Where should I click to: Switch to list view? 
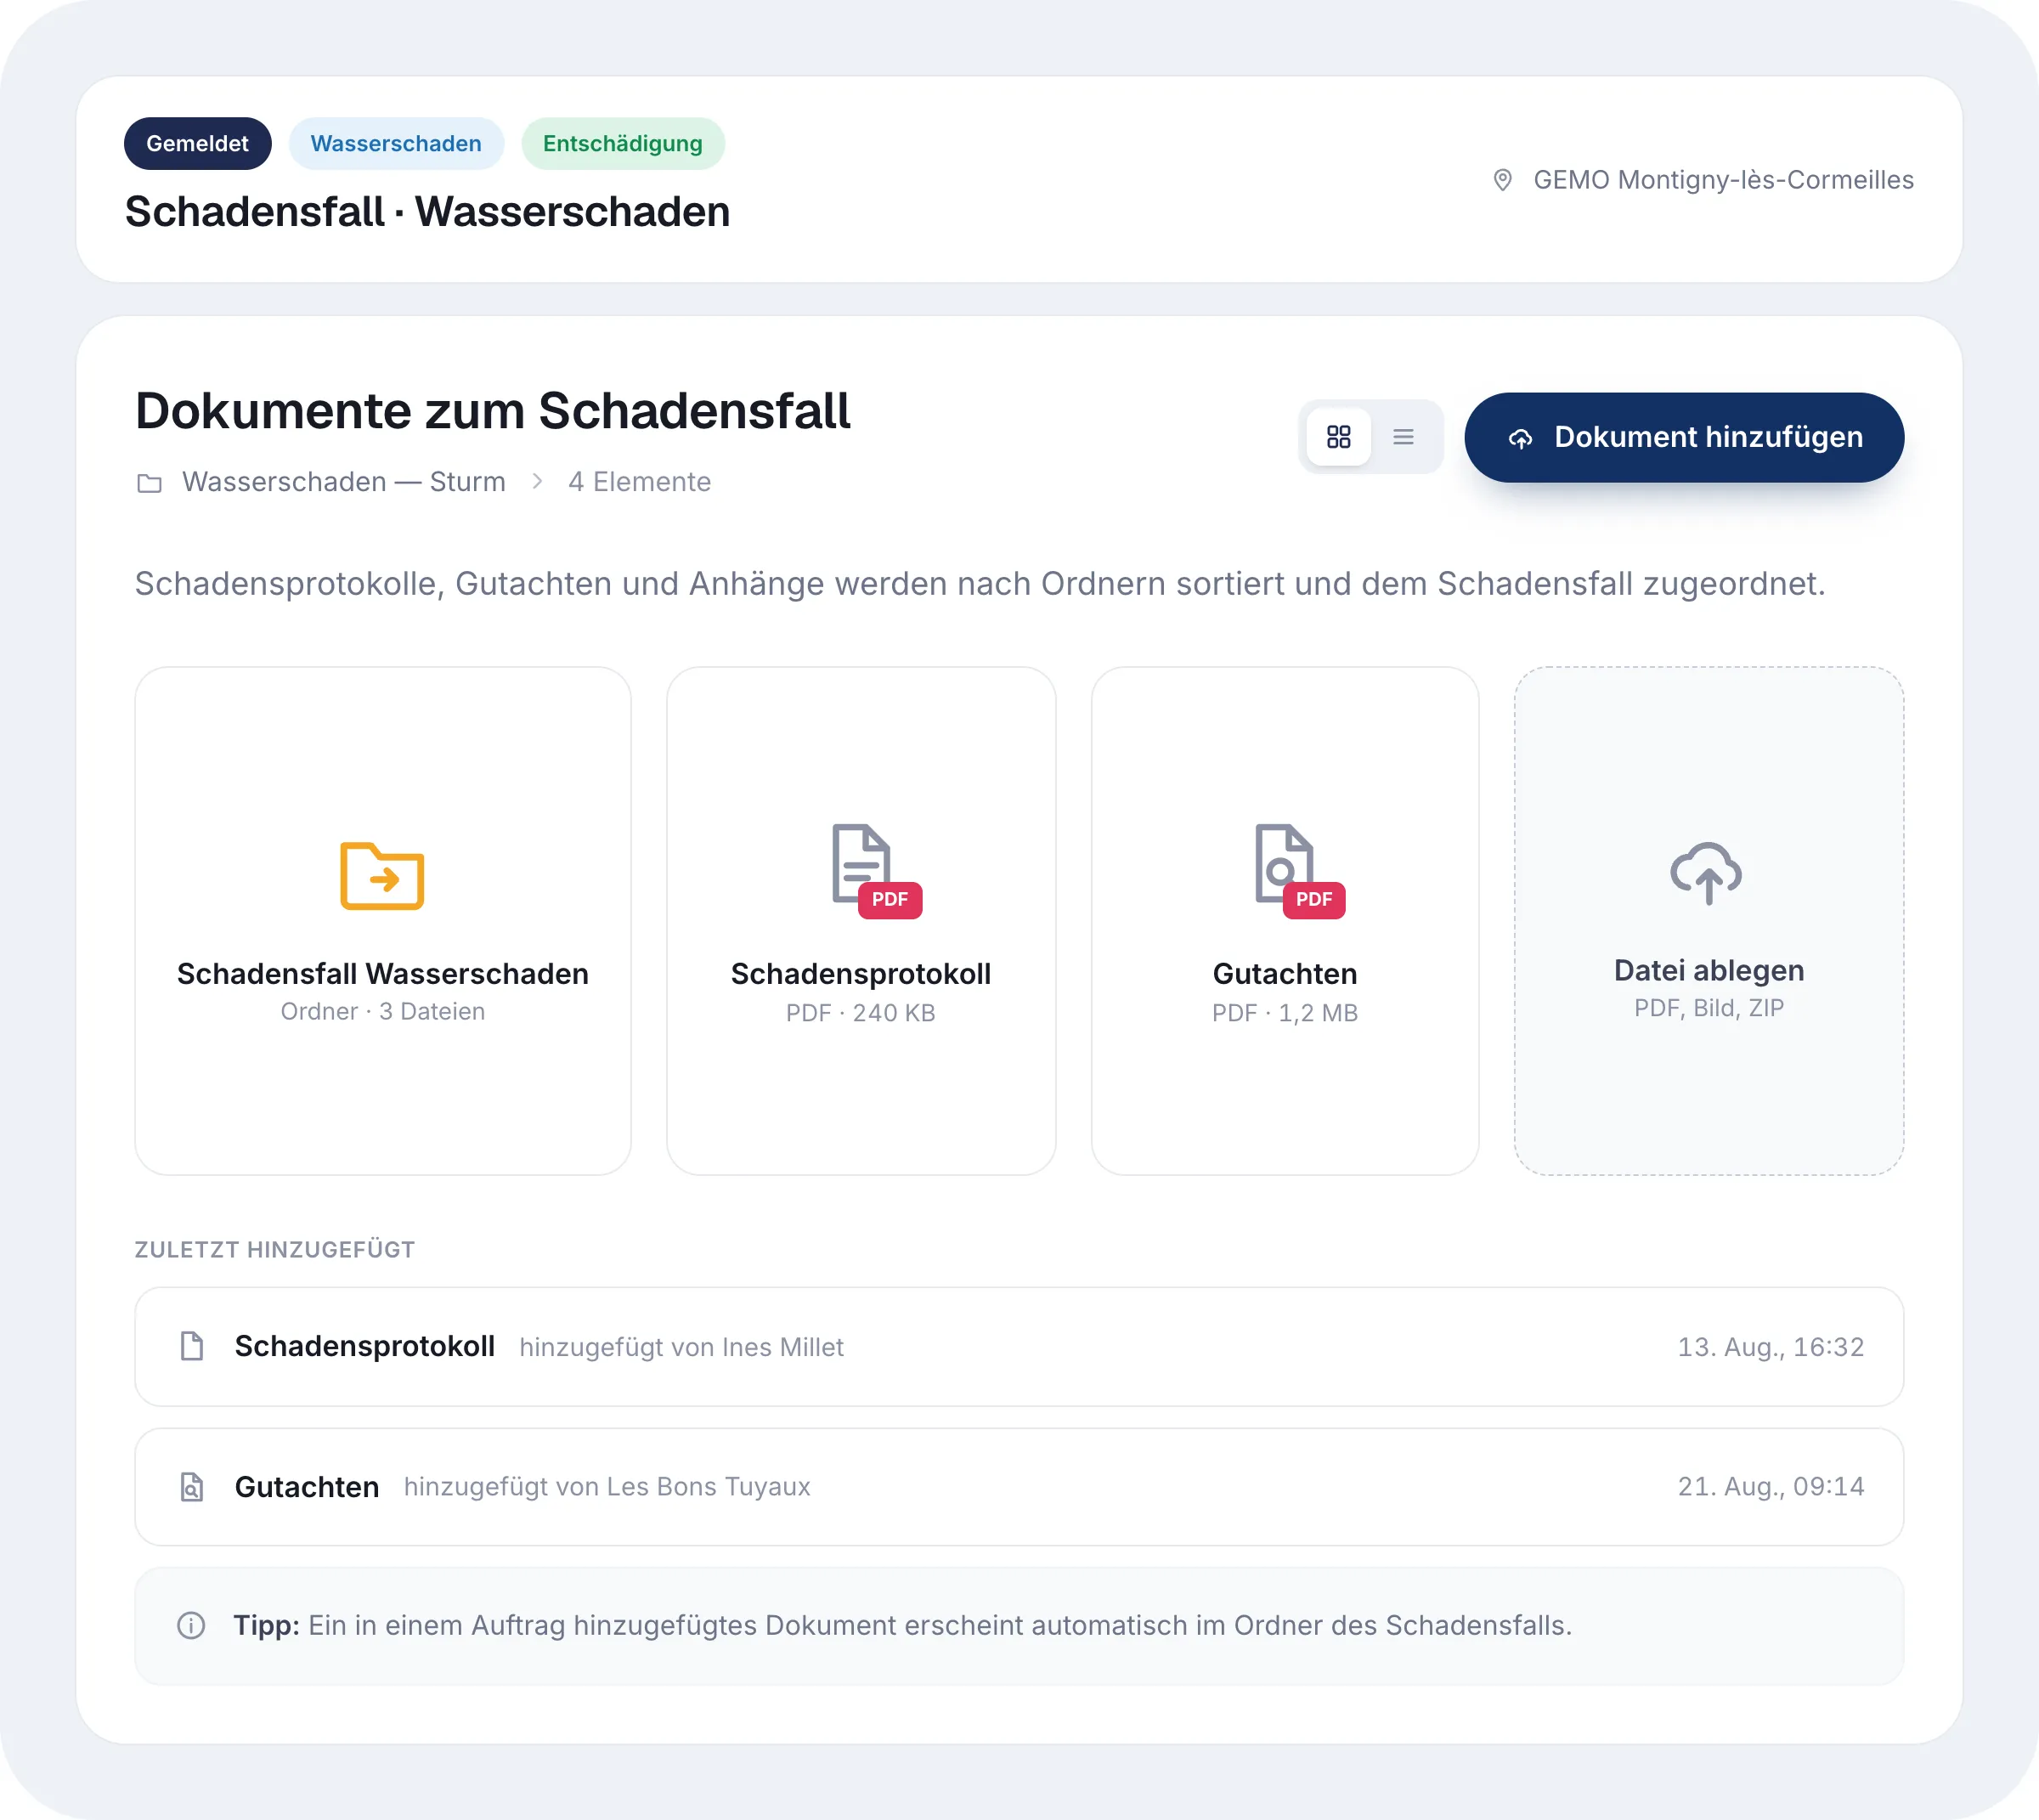[1403, 437]
